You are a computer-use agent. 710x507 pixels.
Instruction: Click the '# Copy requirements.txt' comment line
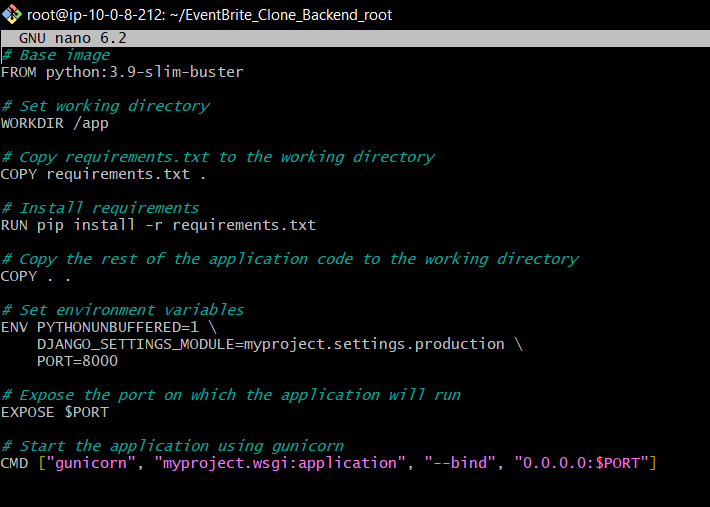[x=218, y=157]
